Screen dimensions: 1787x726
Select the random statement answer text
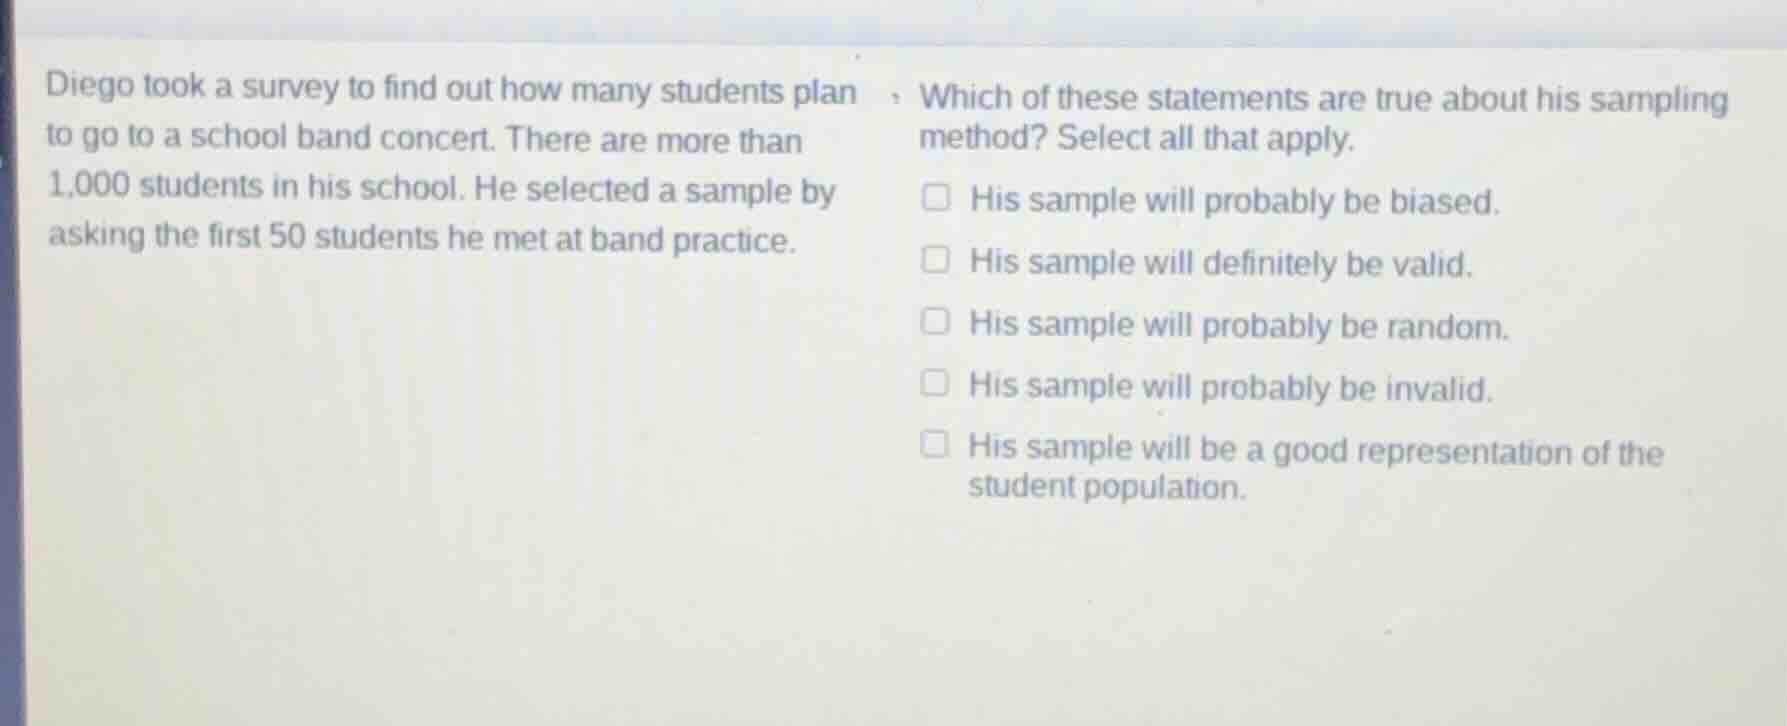(x=1238, y=324)
